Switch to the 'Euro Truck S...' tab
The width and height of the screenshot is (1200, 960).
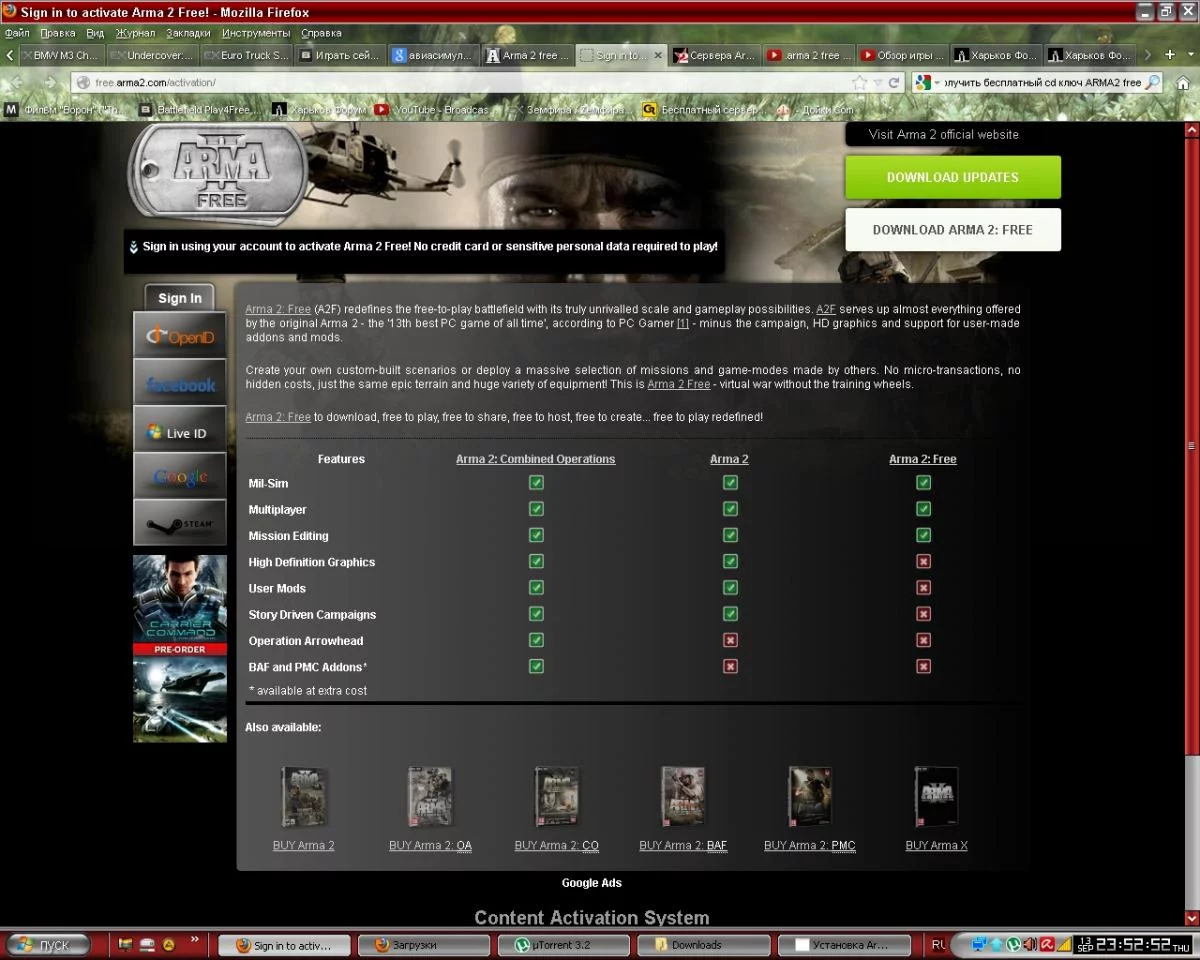(245, 56)
